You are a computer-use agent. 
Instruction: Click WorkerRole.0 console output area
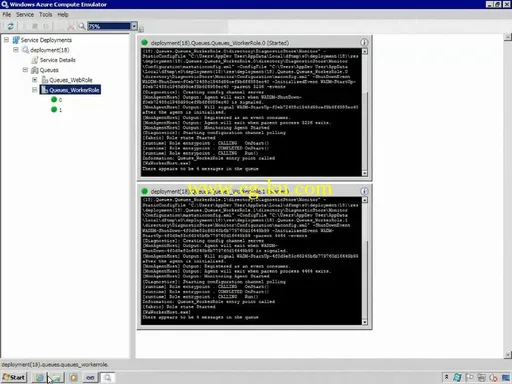(x=251, y=112)
